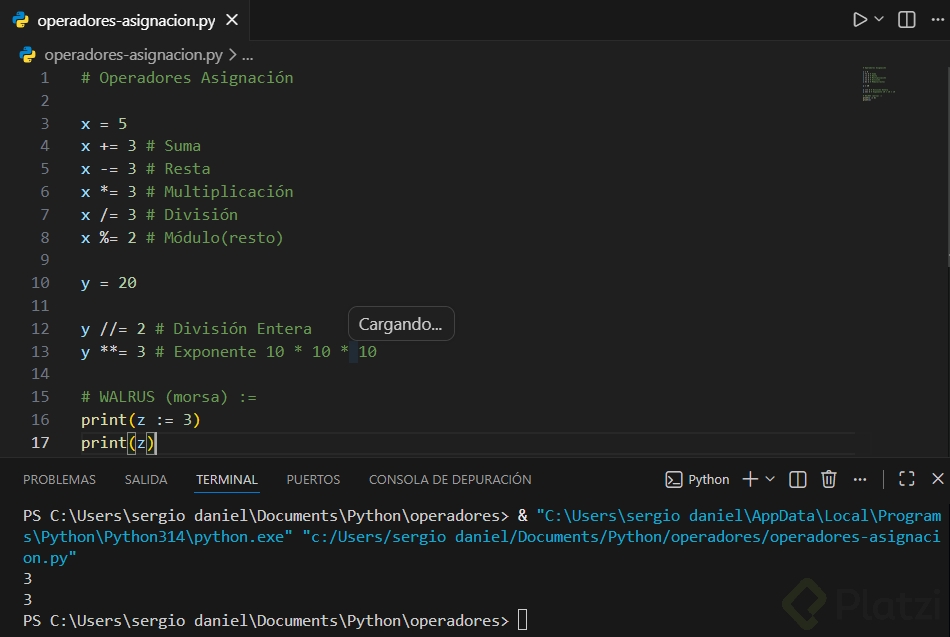Open the SALIDA panel tab
Screen dimensions: 950x637
point(146,479)
